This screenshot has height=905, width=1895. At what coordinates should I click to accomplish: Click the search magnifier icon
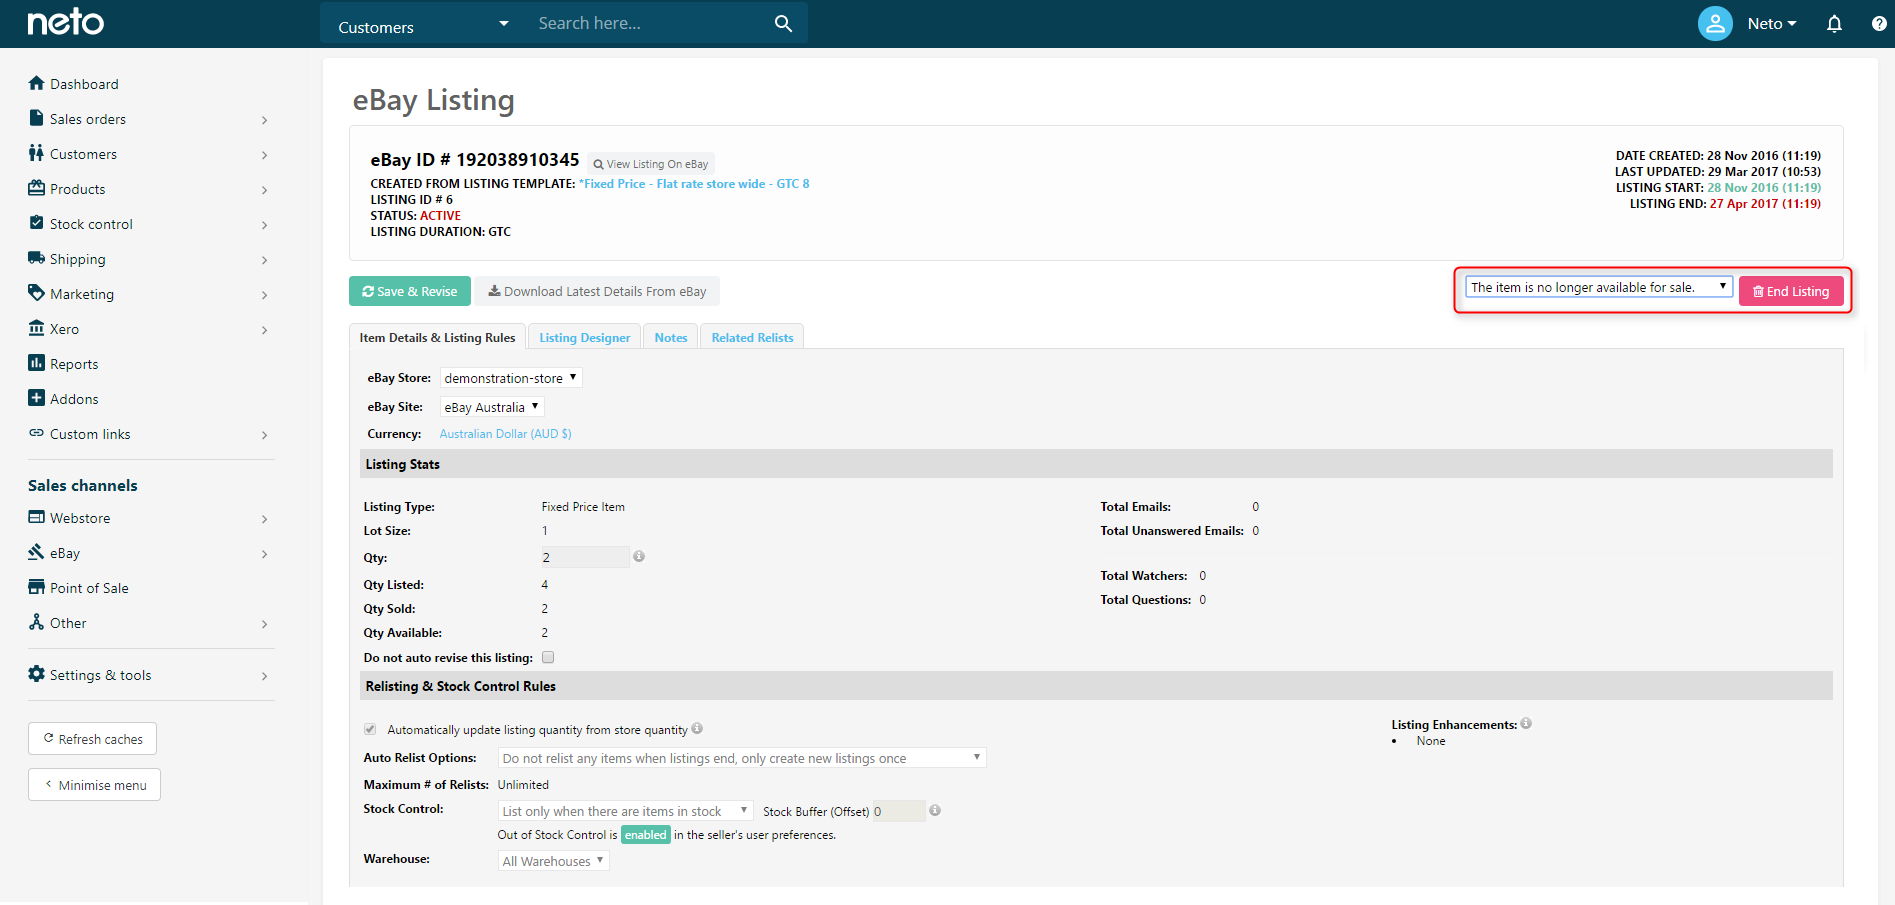pos(783,23)
